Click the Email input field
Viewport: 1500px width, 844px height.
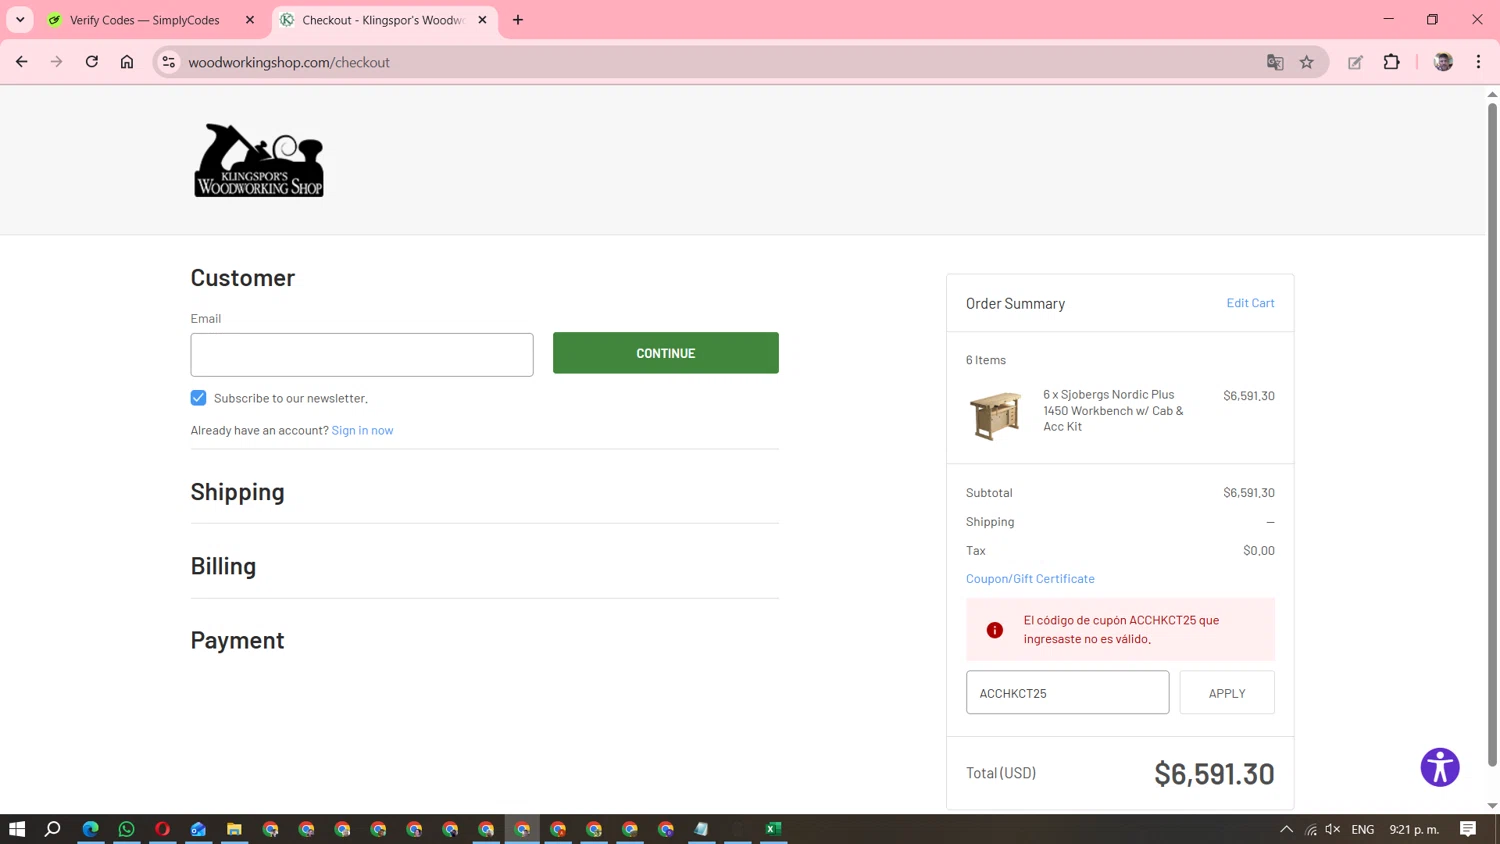point(362,355)
